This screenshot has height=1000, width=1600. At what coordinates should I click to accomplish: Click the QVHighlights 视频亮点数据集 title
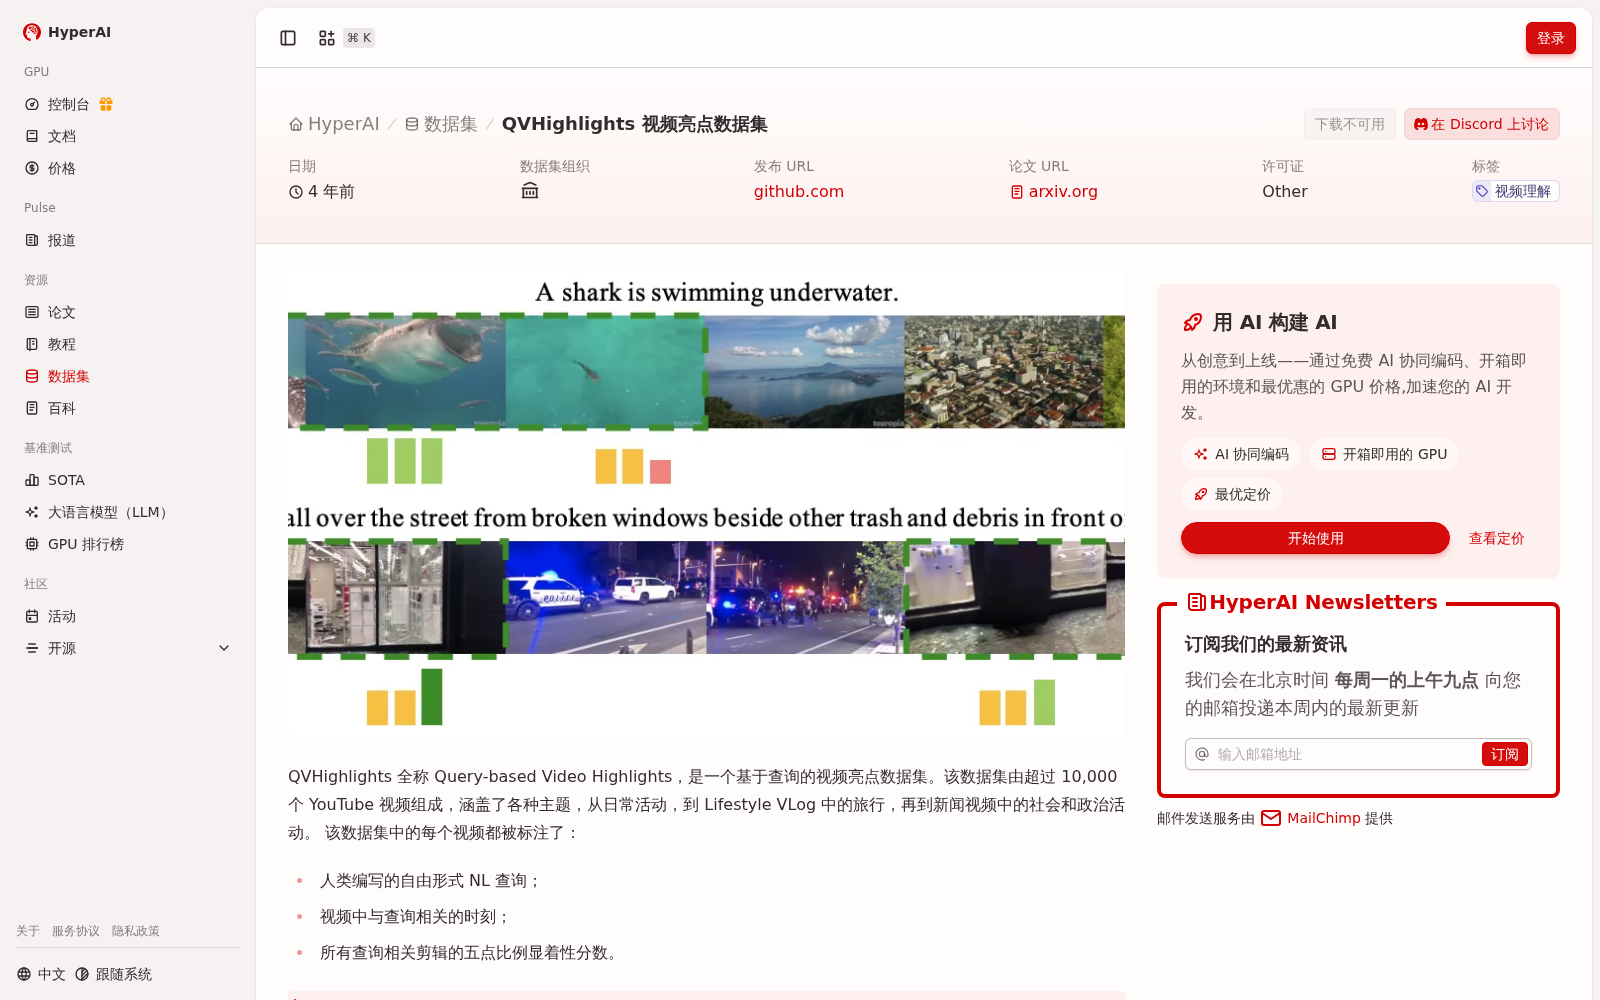(635, 124)
